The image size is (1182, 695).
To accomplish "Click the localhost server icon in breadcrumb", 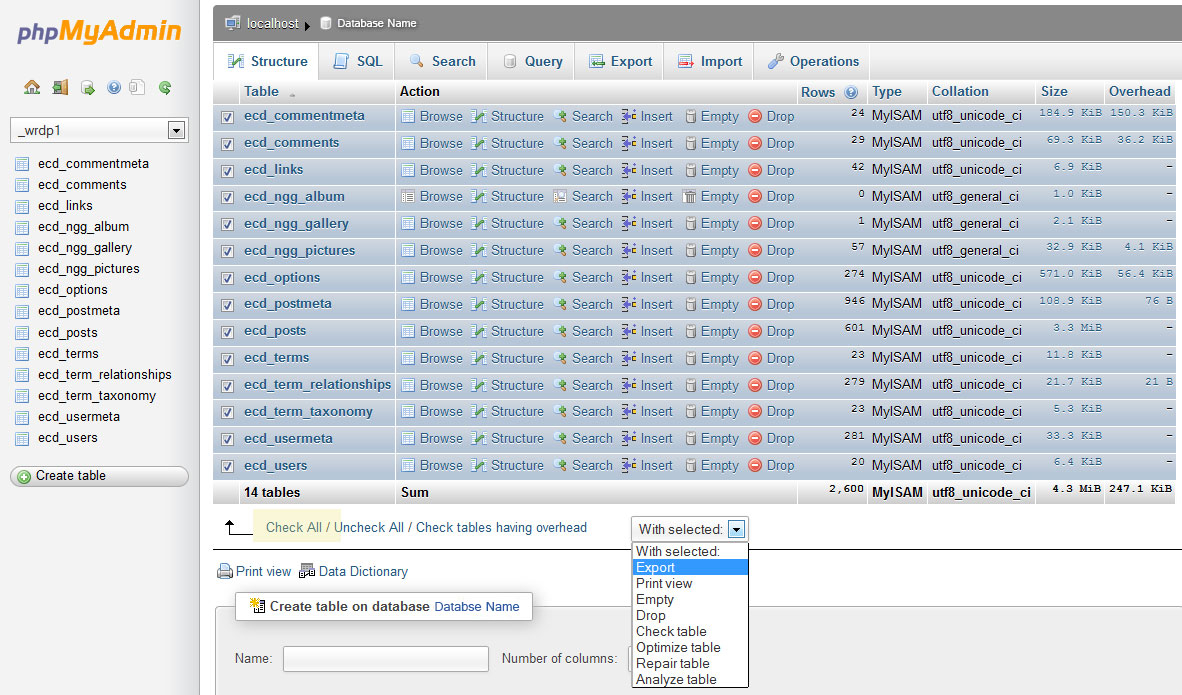I will pyautogui.click(x=233, y=23).
